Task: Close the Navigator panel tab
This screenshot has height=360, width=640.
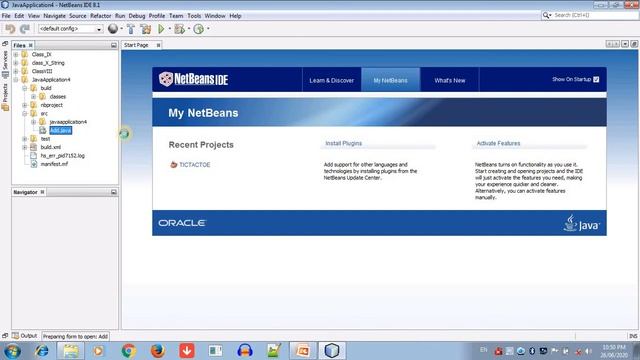Action: (x=42, y=192)
